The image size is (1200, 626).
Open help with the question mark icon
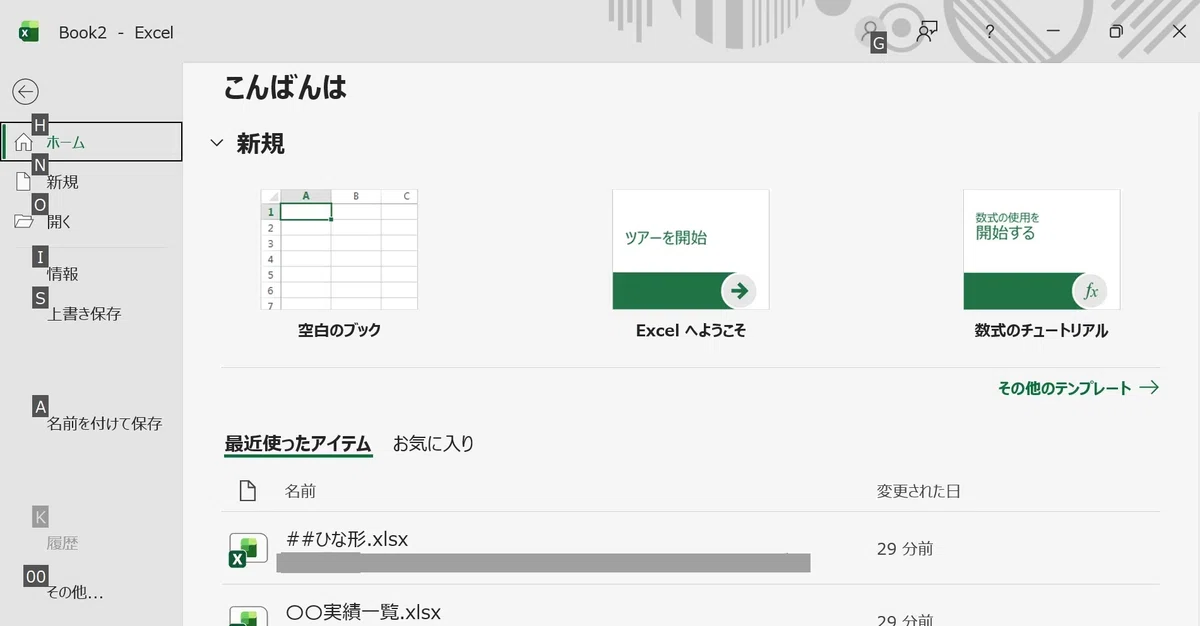coord(989,31)
